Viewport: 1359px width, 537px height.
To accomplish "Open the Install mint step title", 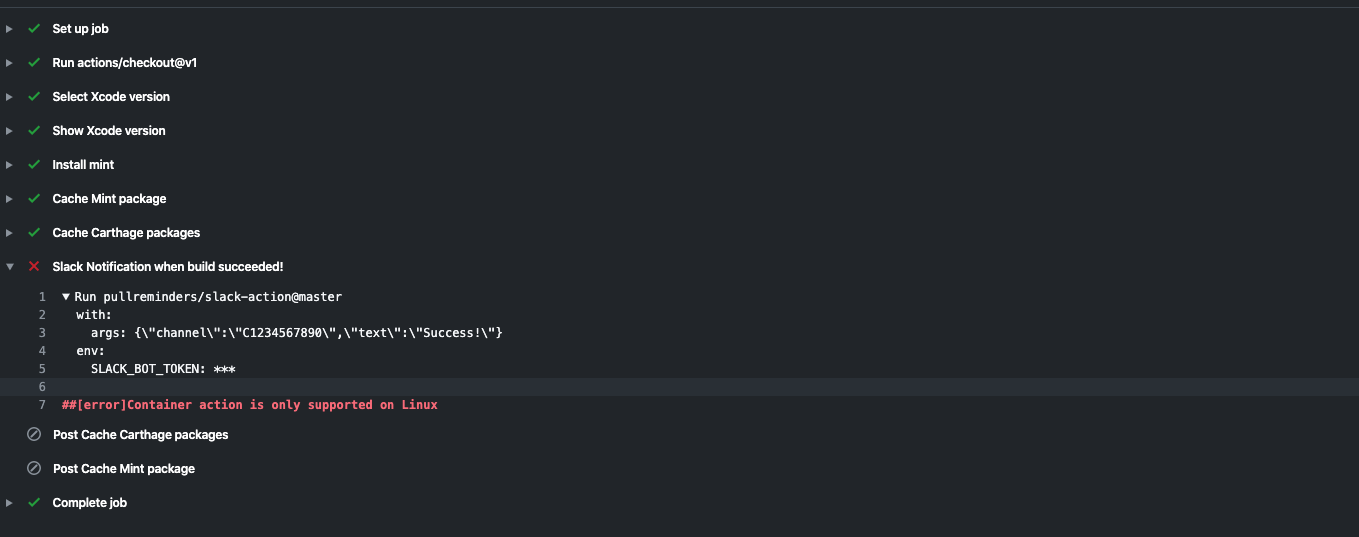I will tap(83, 165).
